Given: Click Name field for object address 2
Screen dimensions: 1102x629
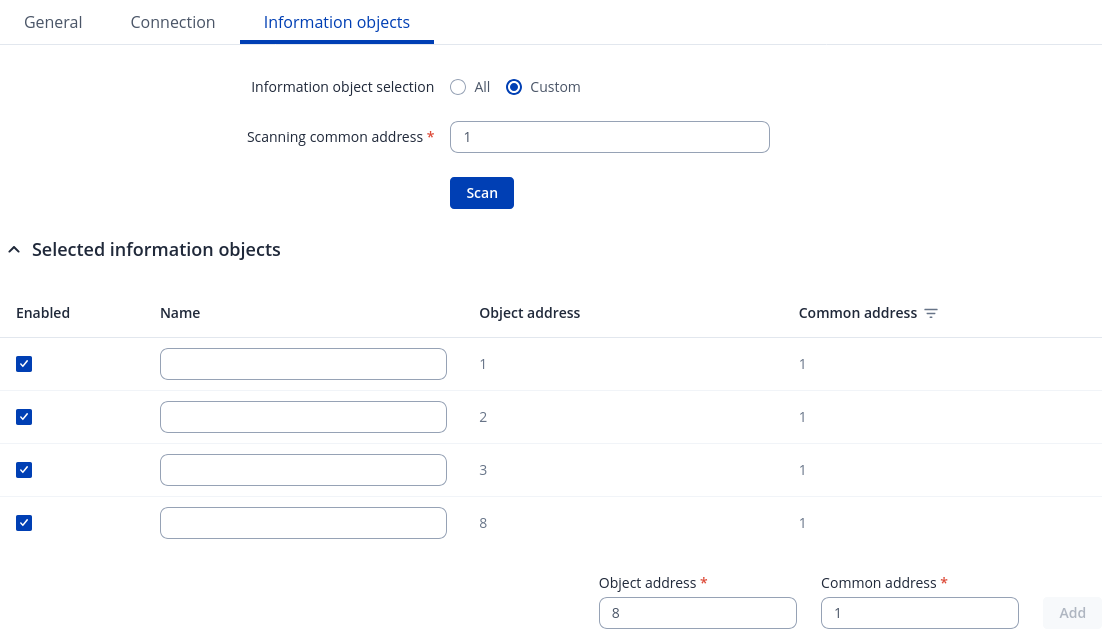Looking at the screenshot, I should point(303,417).
